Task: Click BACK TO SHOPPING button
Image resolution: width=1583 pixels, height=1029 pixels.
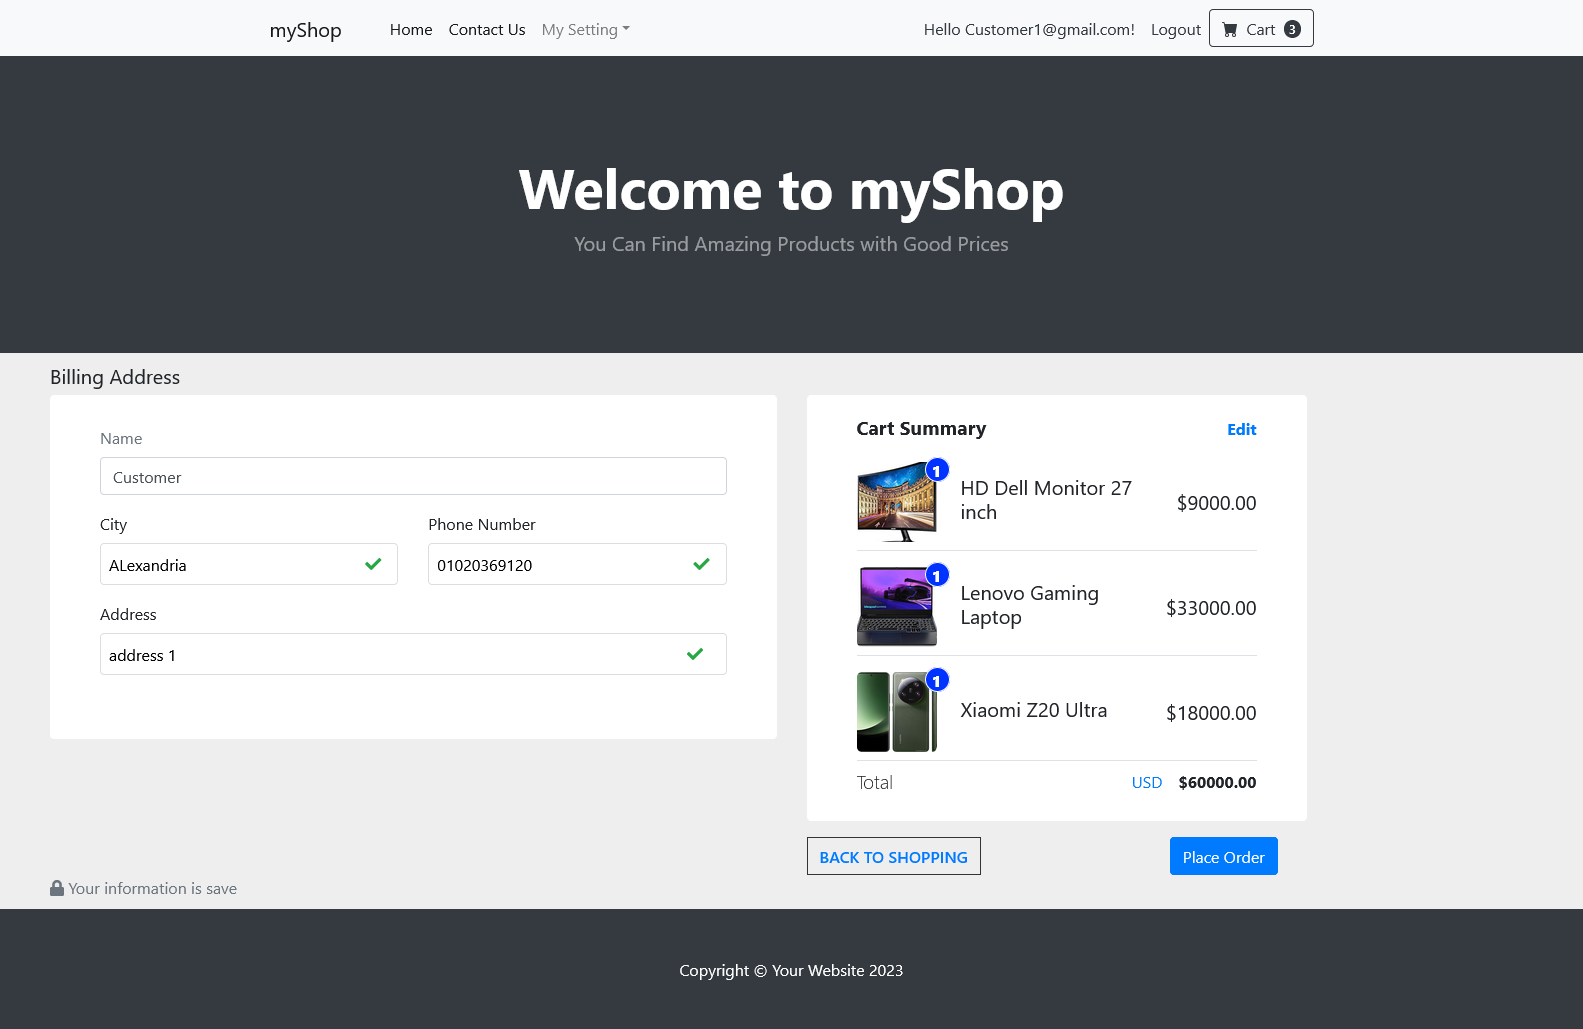Action: pos(893,857)
